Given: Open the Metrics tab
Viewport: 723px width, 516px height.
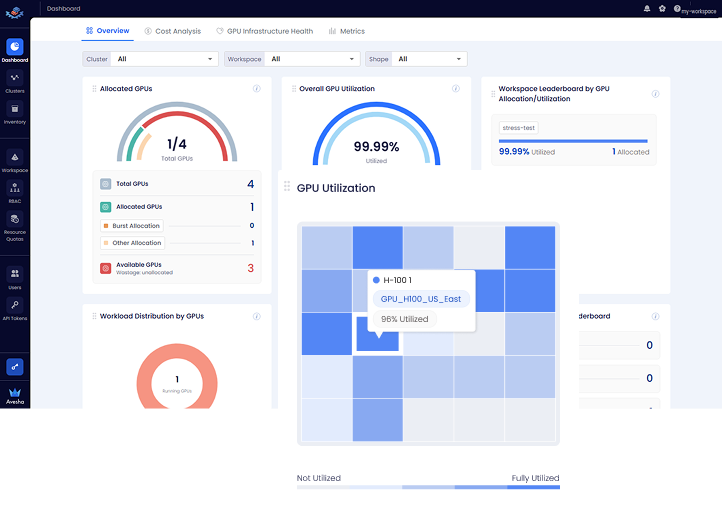Looking at the screenshot, I should pos(346,31).
